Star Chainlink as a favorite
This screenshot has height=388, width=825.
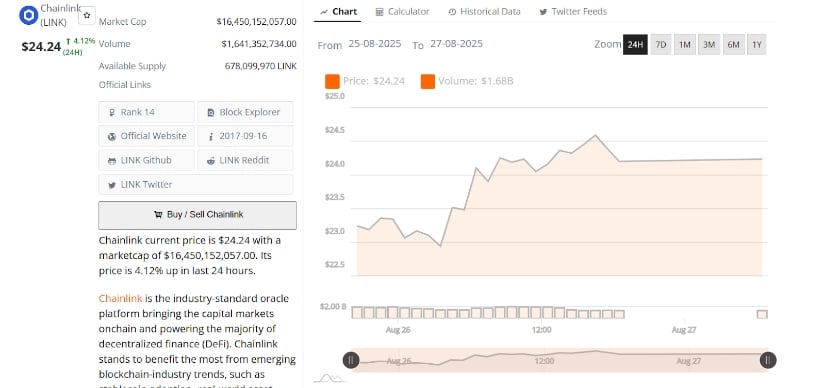click(87, 15)
